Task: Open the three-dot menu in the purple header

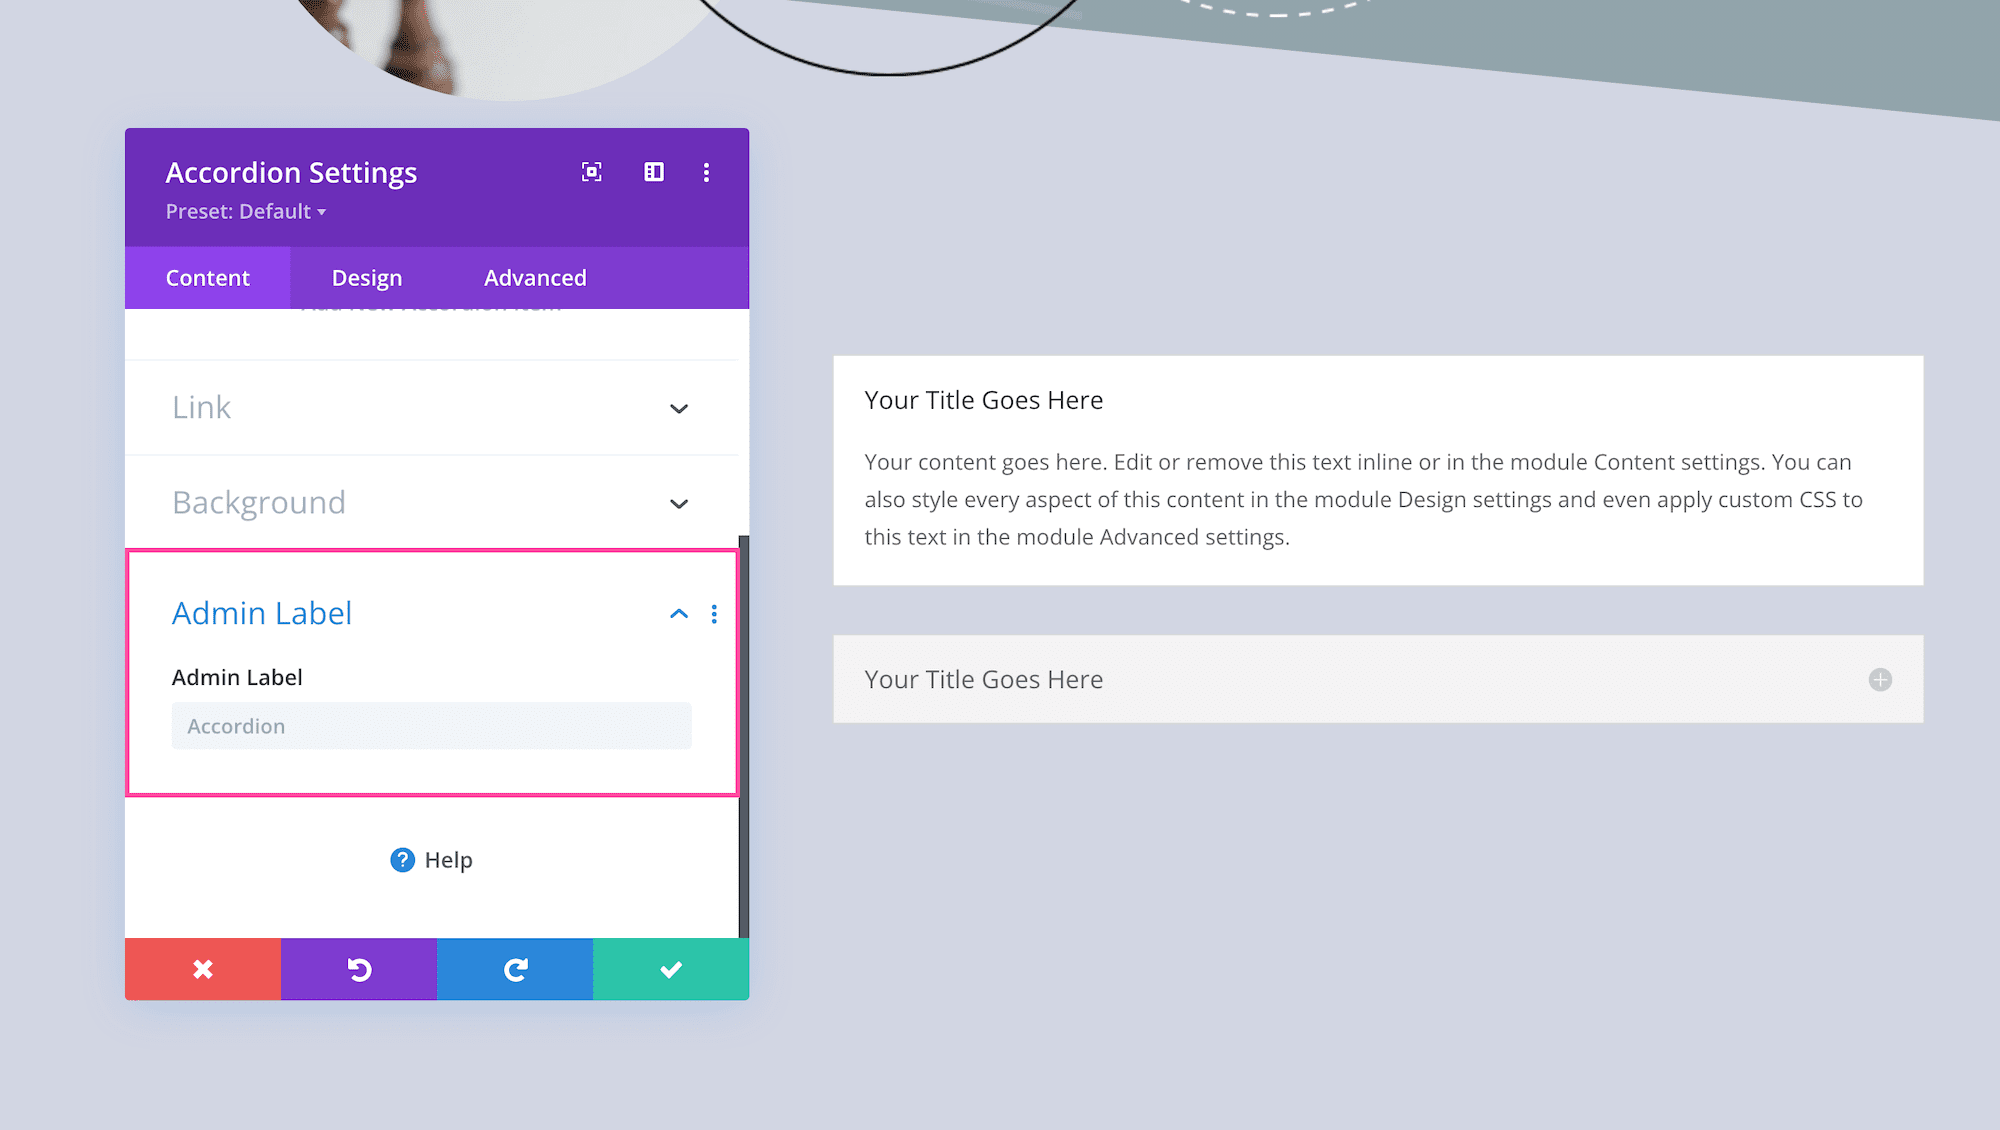Action: 707,172
